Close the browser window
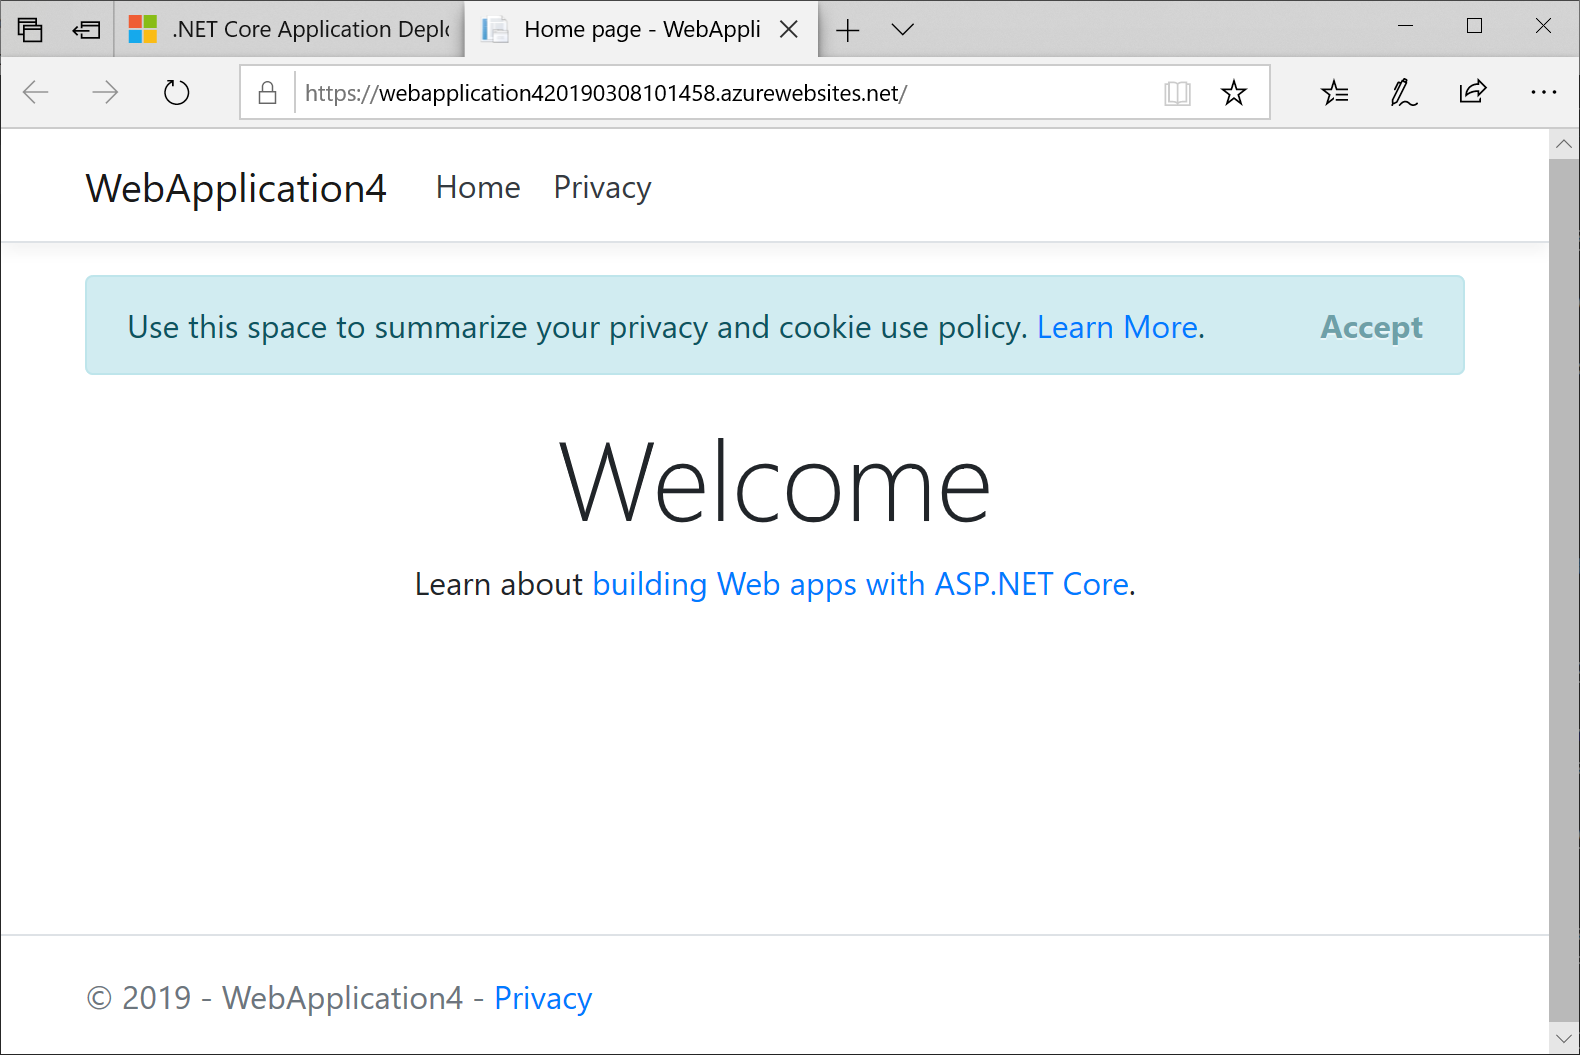 [1543, 27]
